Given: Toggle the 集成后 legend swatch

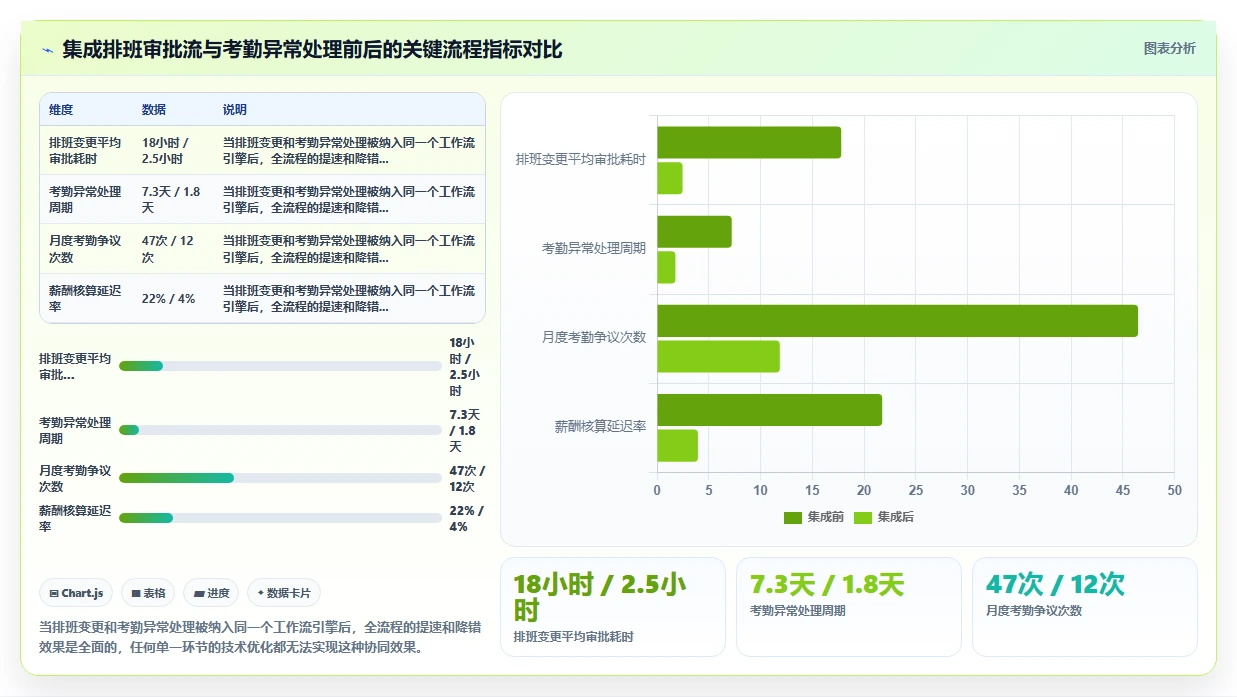Looking at the screenshot, I should point(863,517).
